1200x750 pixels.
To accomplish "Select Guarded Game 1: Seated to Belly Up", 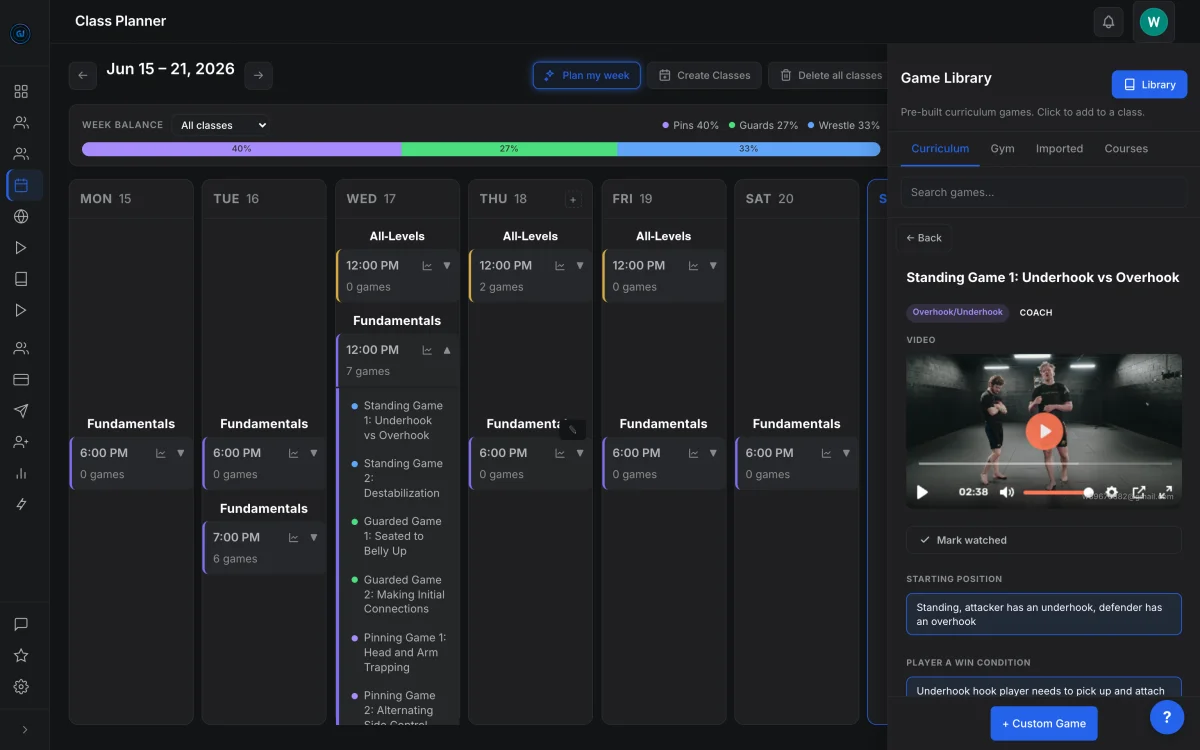I will (x=401, y=536).
